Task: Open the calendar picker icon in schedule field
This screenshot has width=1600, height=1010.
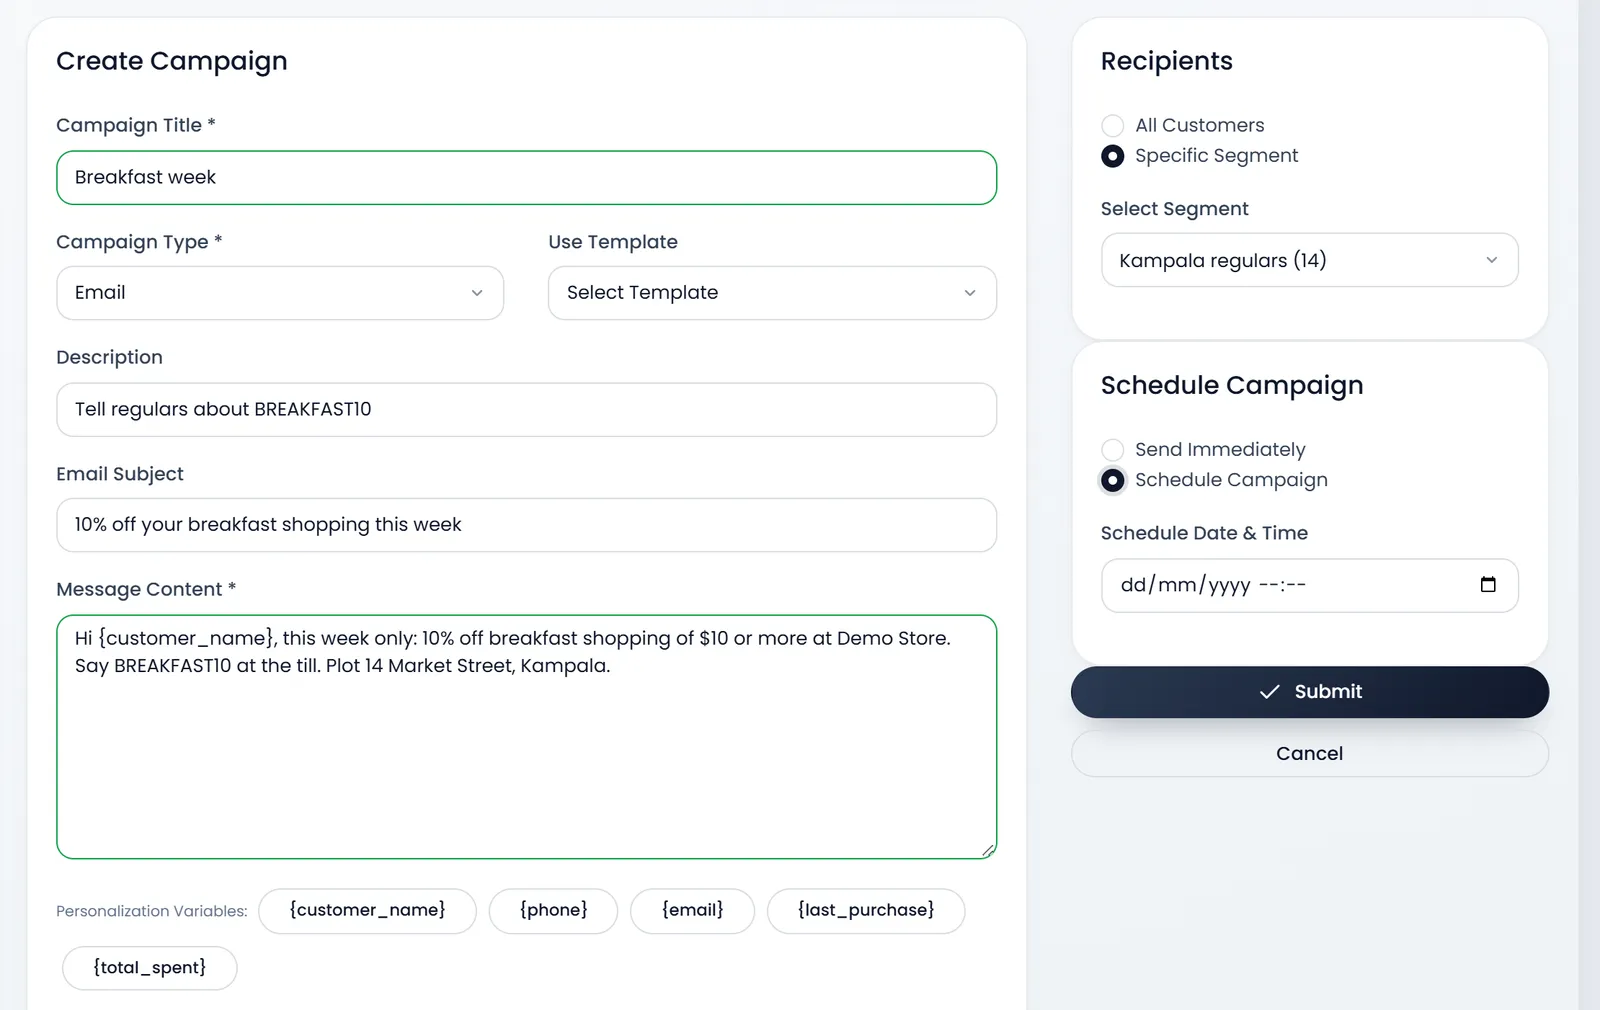Action: (1488, 585)
